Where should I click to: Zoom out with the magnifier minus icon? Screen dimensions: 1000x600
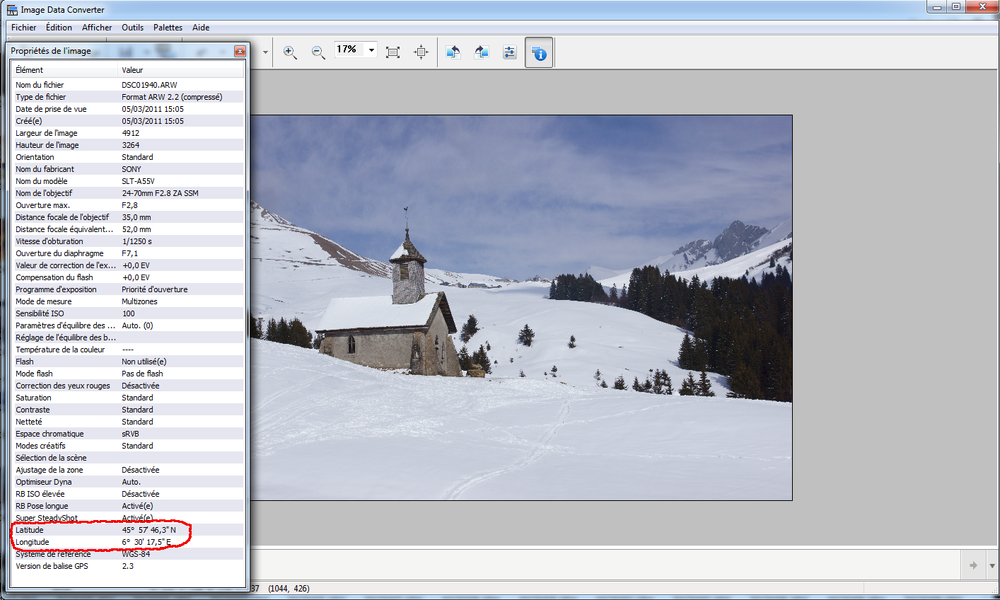coord(318,52)
